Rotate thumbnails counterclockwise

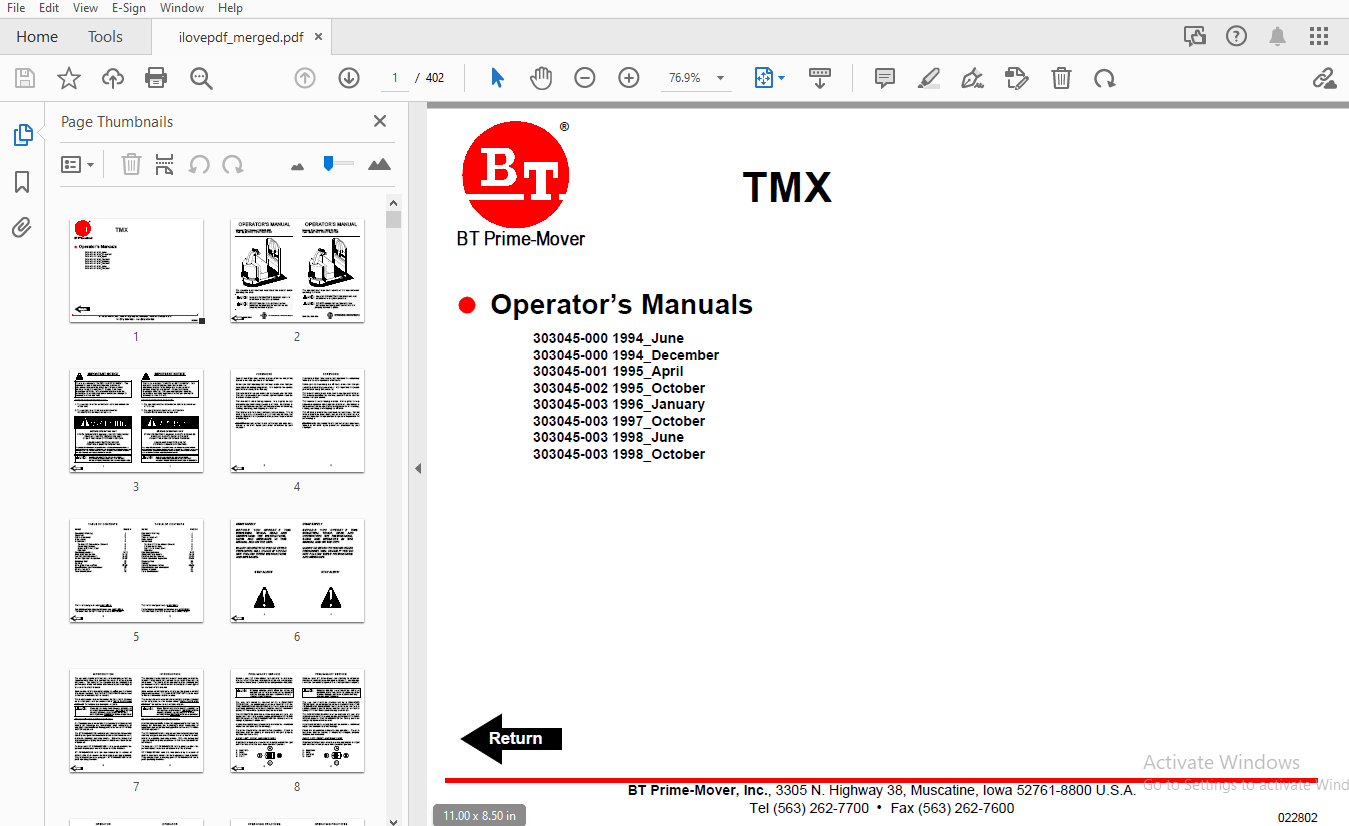tap(199, 164)
